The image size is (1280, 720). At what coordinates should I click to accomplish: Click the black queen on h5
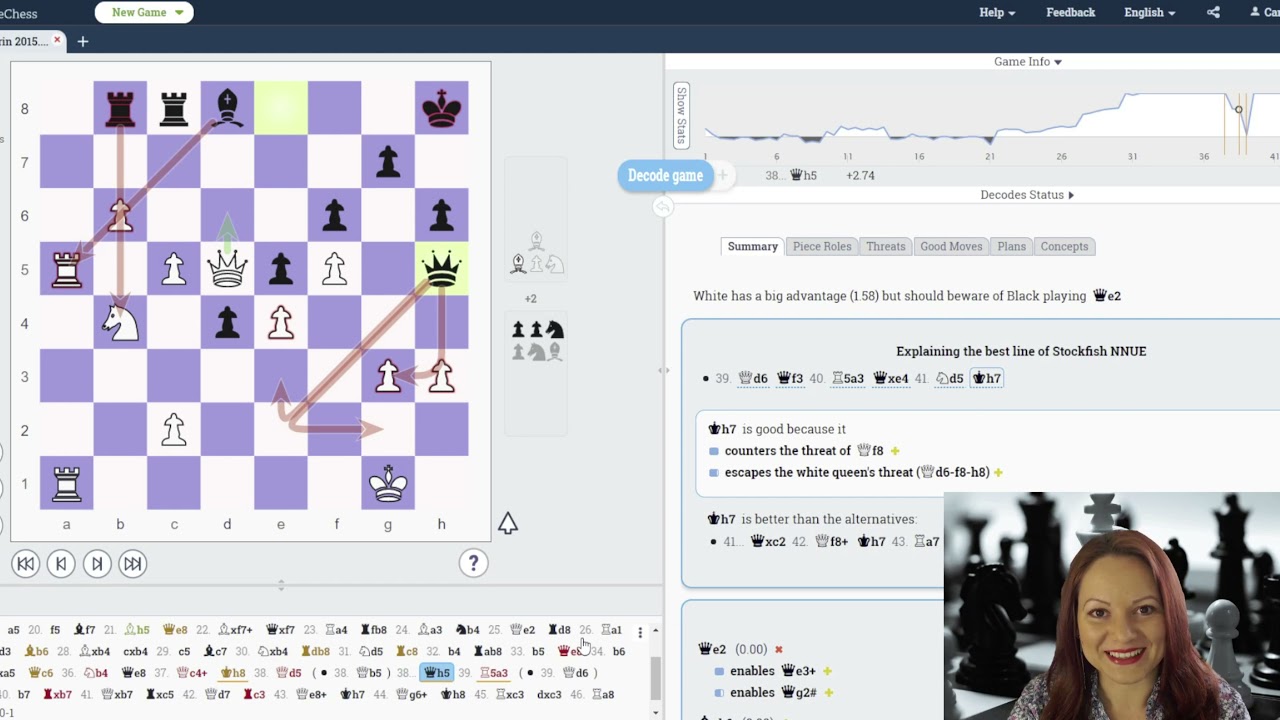[x=441, y=269]
